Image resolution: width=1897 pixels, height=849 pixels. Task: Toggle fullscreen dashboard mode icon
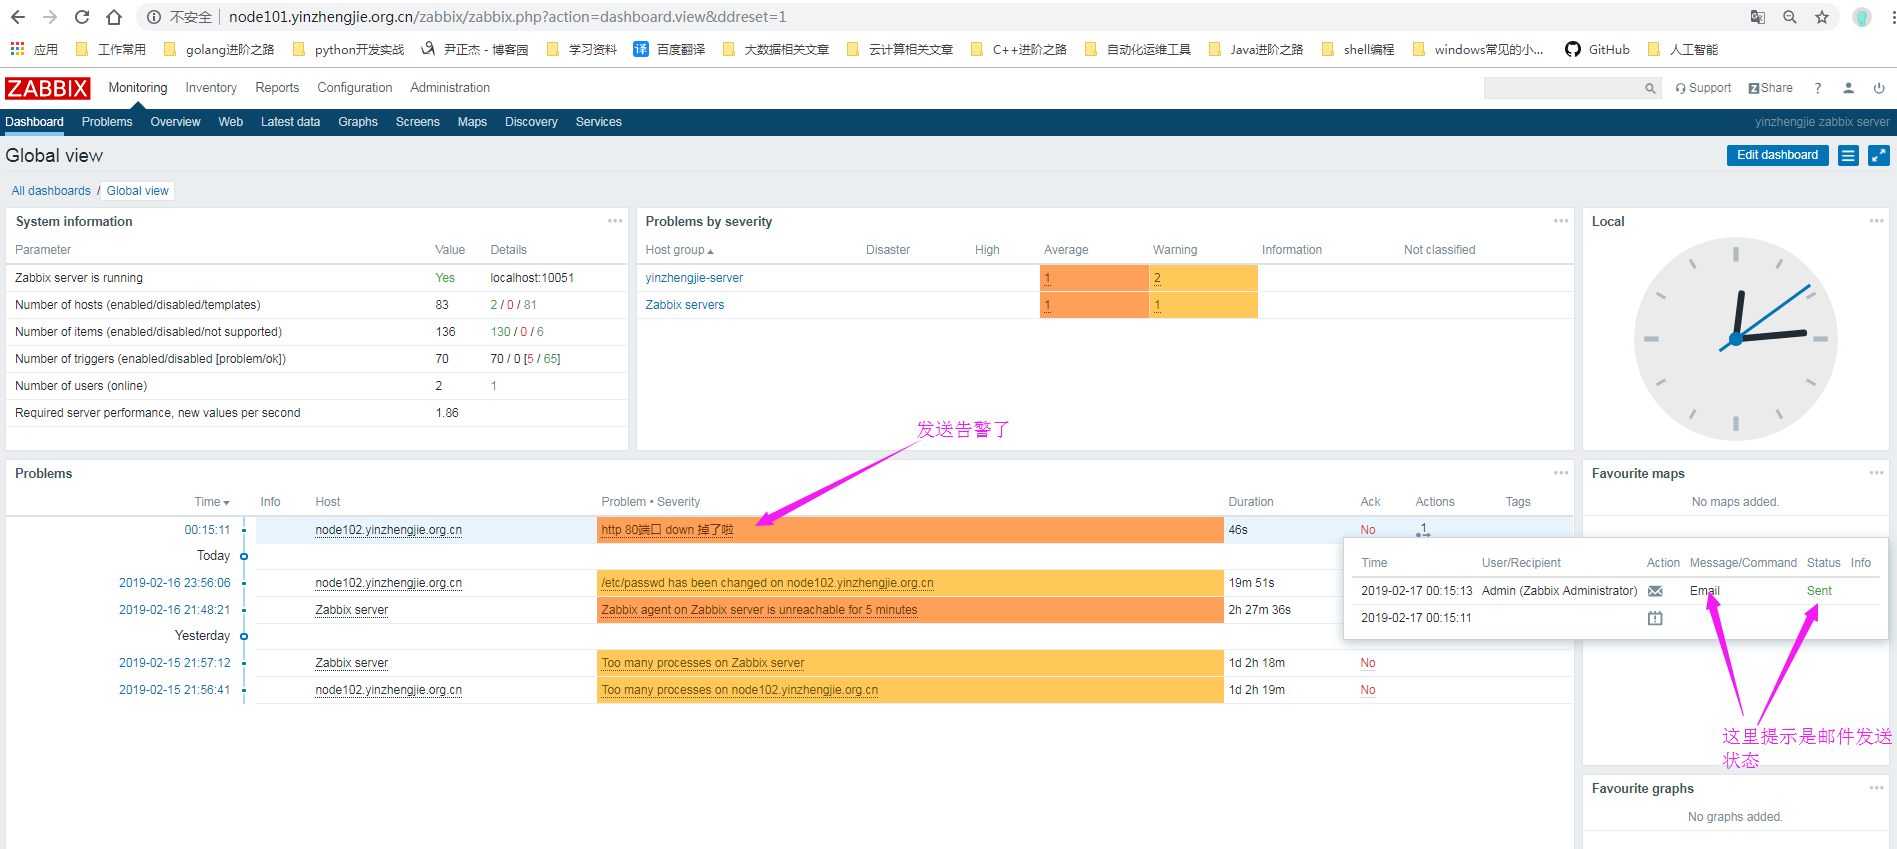pos(1879,155)
